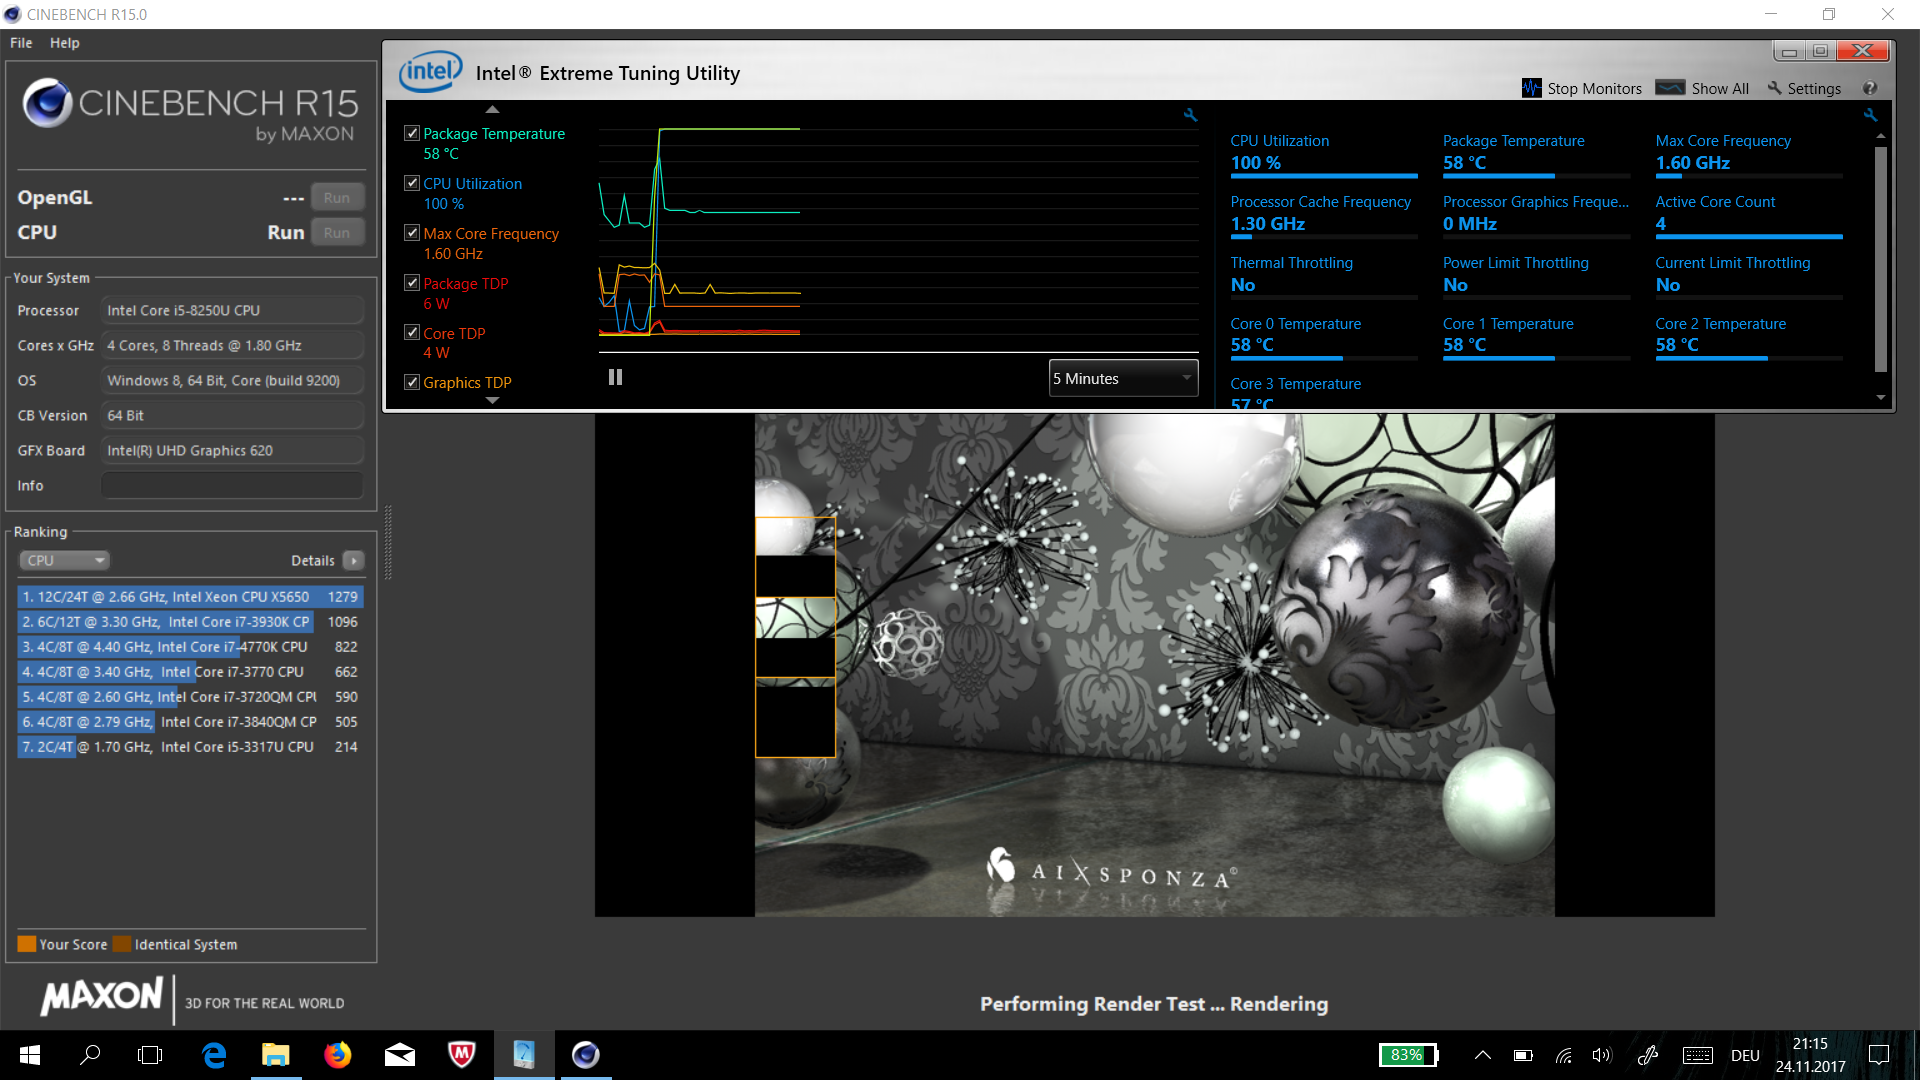The image size is (1920, 1080).
Task: Open the Help menu
Action: click(x=64, y=43)
